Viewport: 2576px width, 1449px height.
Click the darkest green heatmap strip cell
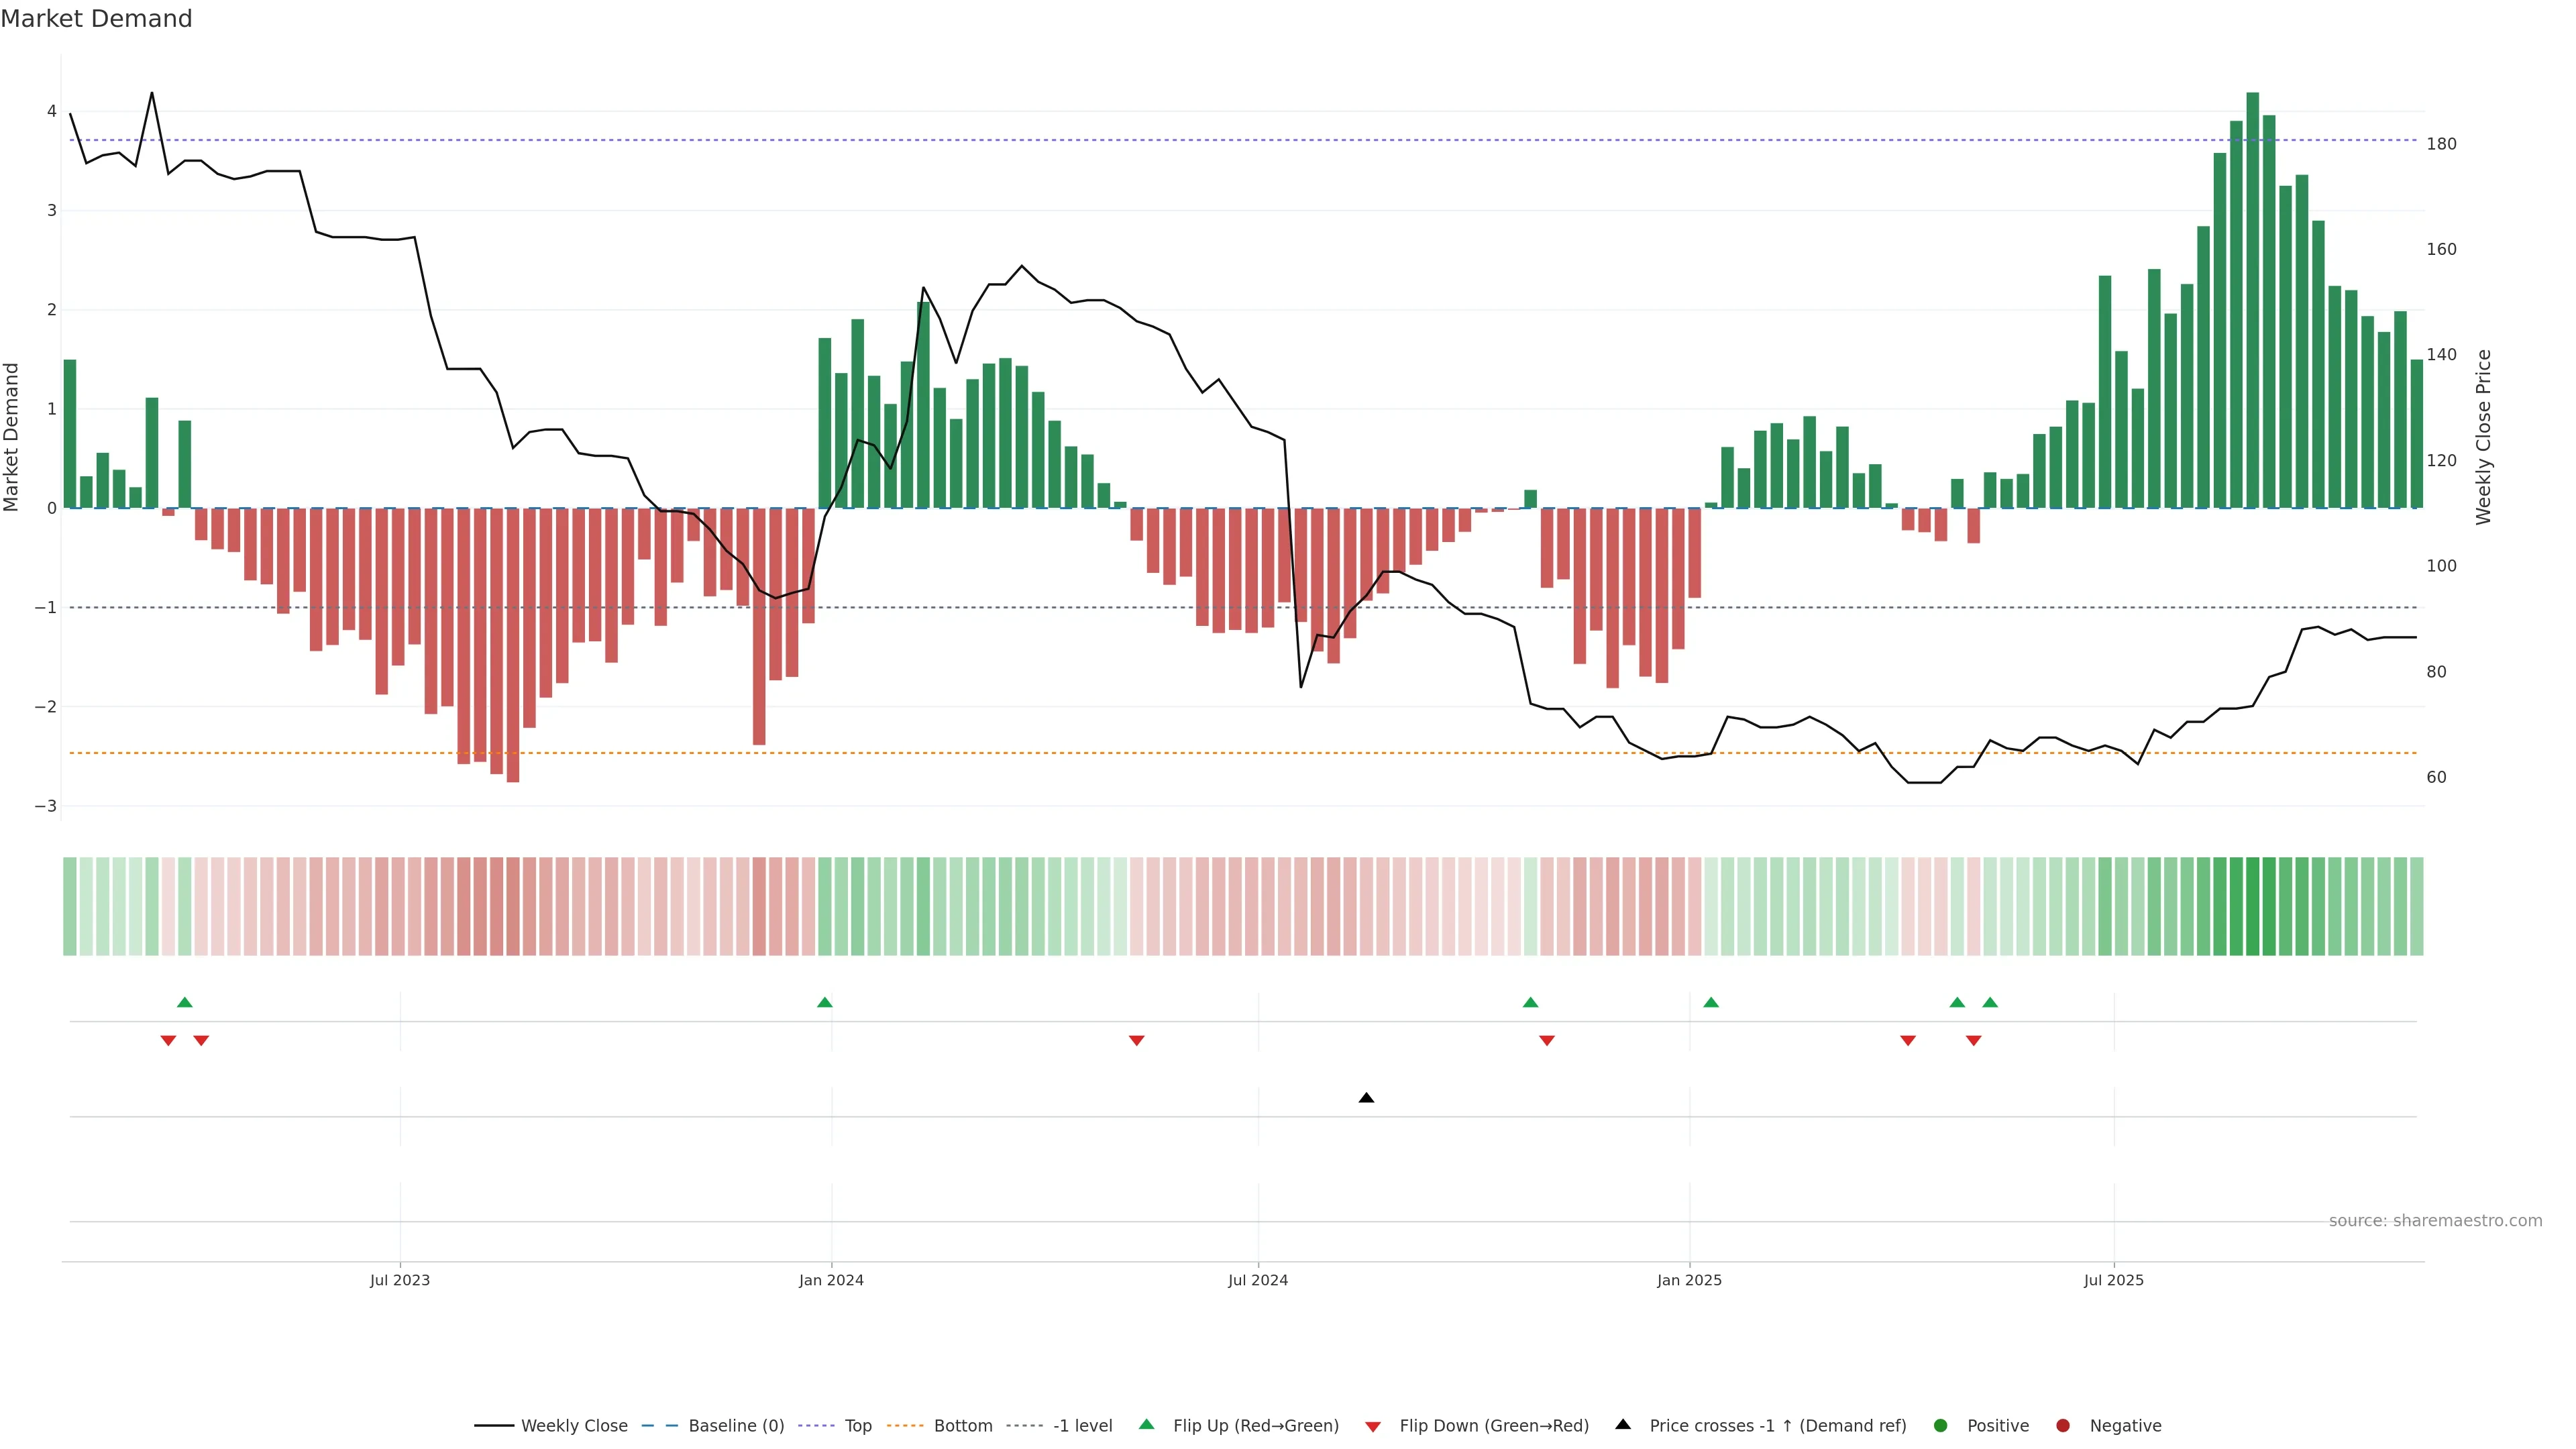point(2252,906)
